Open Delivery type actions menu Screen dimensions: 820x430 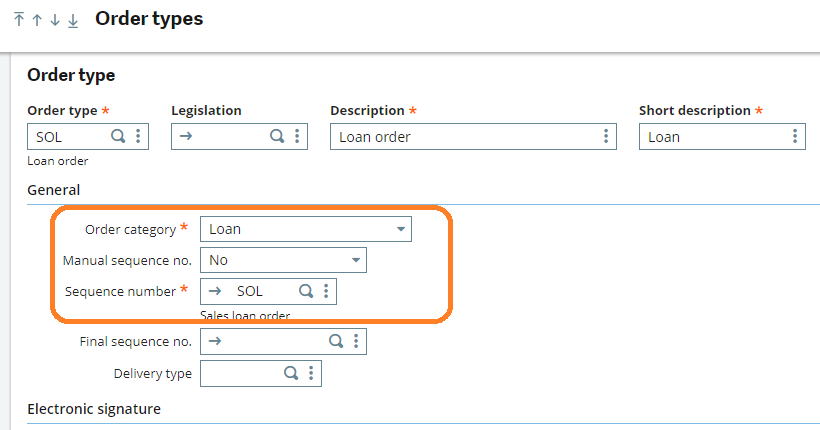tap(311, 373)
